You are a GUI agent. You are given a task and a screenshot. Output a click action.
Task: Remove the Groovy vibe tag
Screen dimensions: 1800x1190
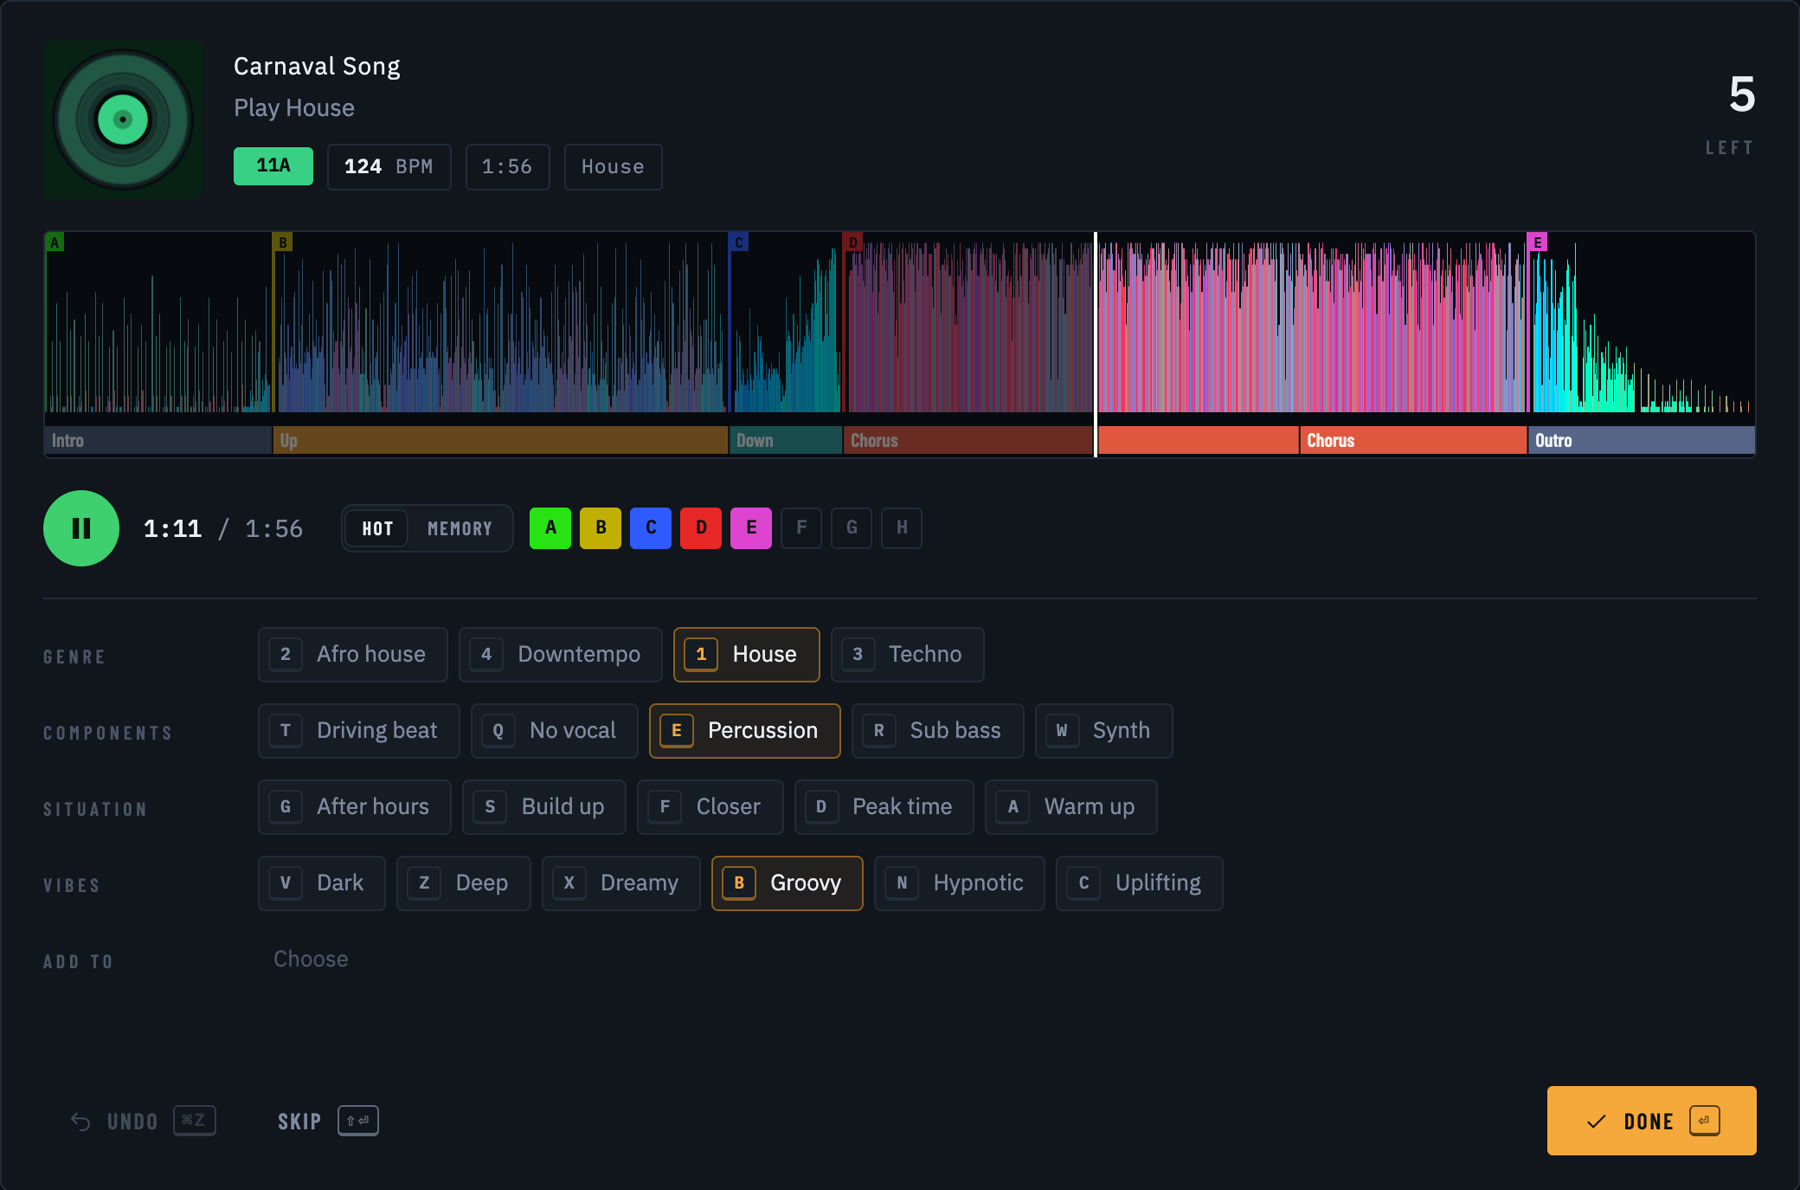point(787,883)
